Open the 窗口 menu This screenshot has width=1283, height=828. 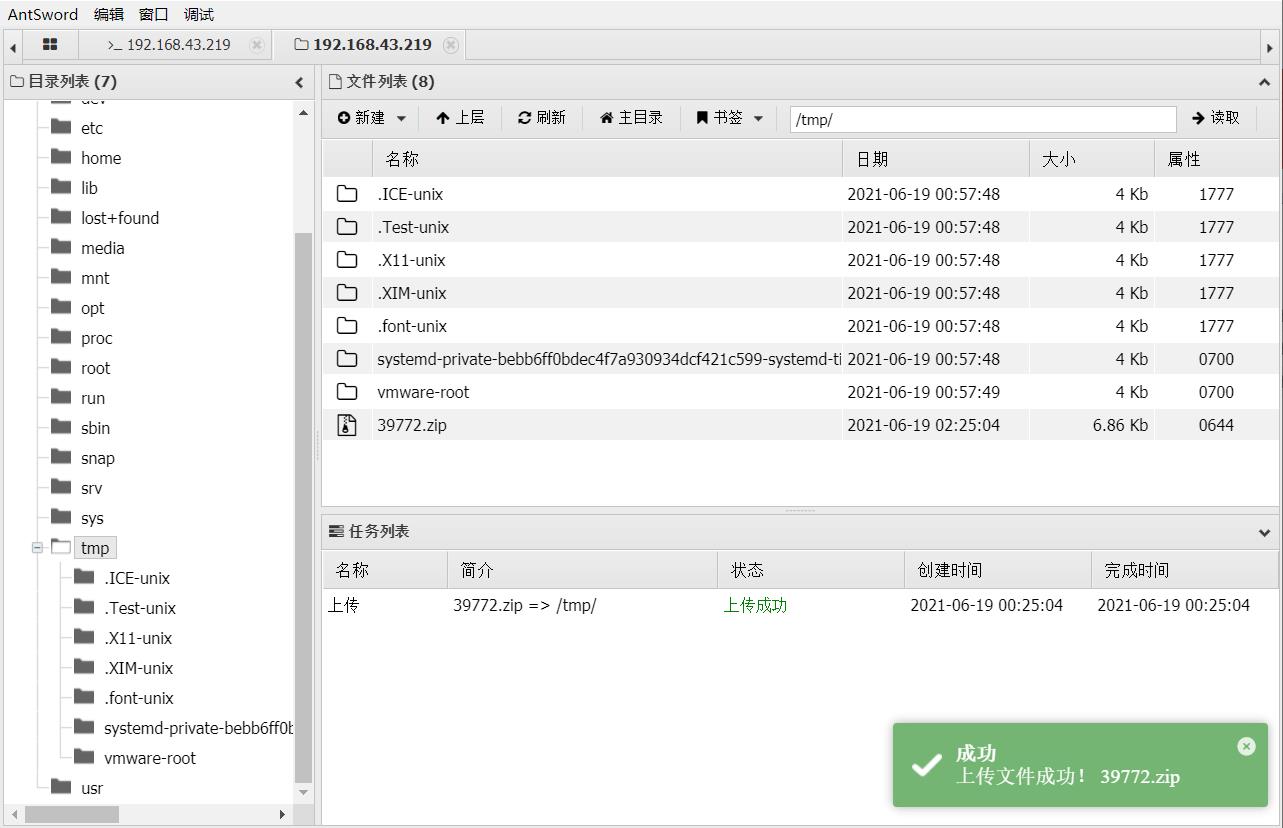point(153,14)
